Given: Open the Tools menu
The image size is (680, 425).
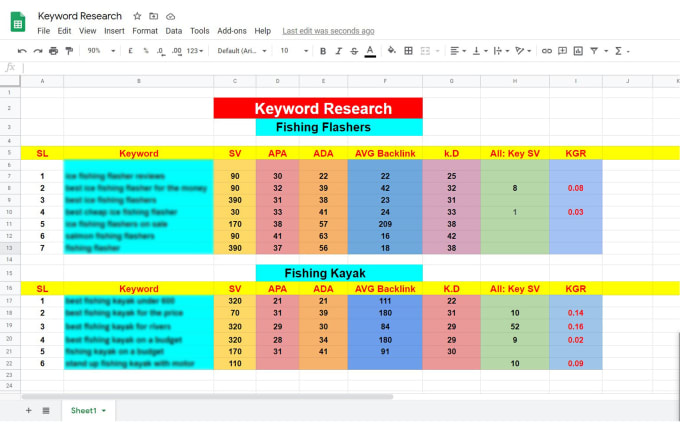Looking at the screenshot, I should (199, 31).
